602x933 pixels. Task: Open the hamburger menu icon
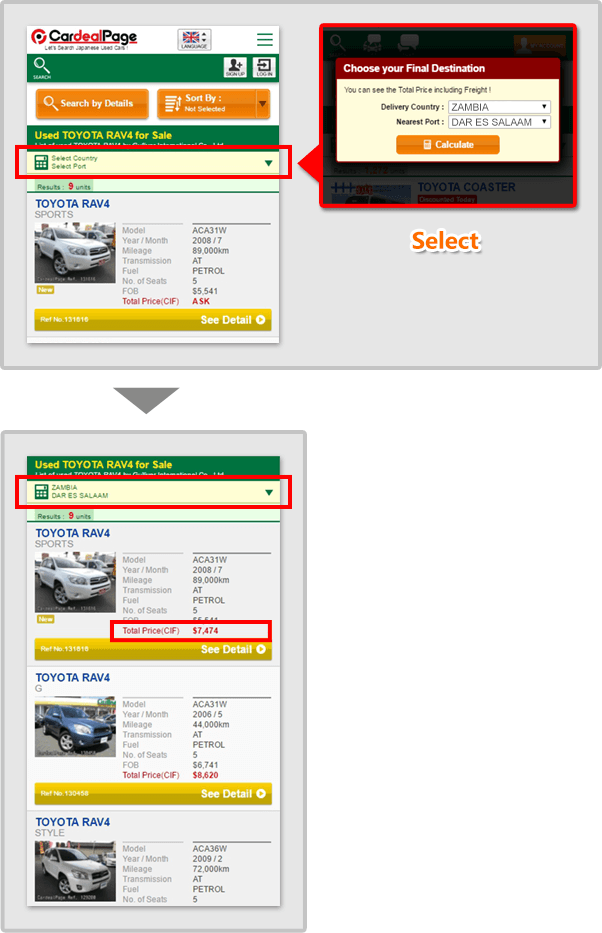coord(265,39)
